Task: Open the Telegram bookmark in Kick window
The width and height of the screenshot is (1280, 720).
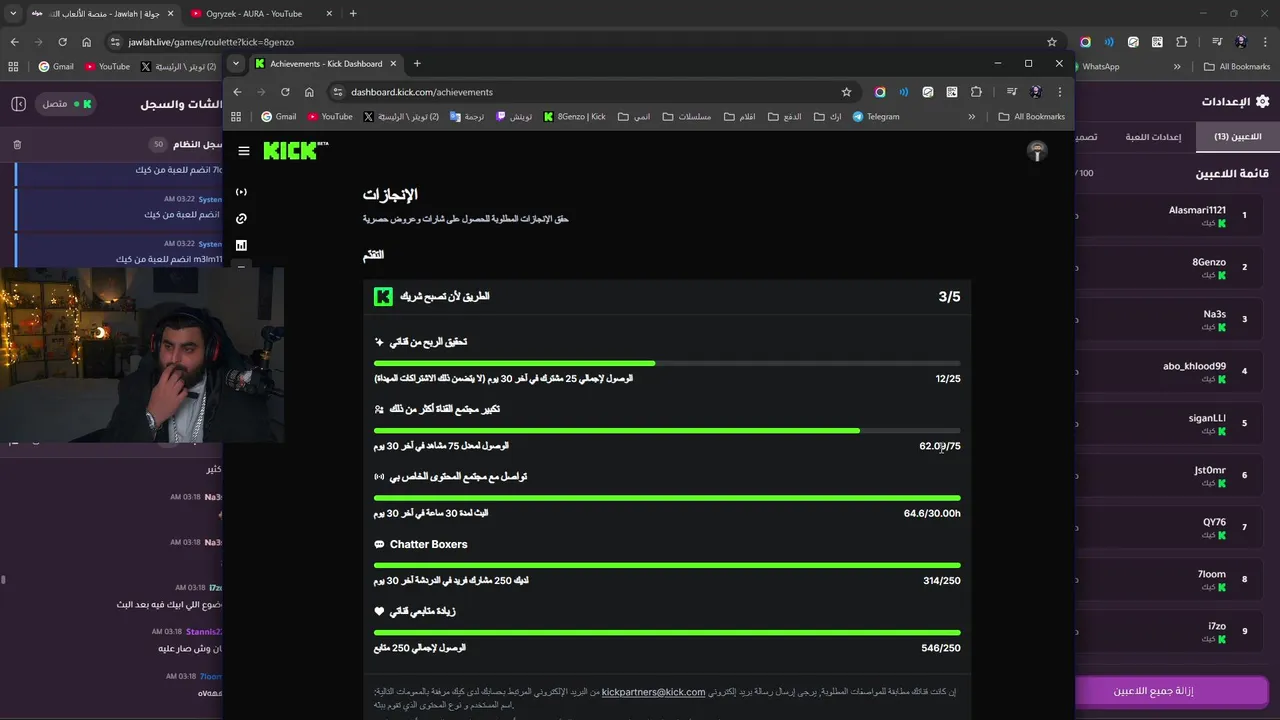Action: tap(876, 117)
